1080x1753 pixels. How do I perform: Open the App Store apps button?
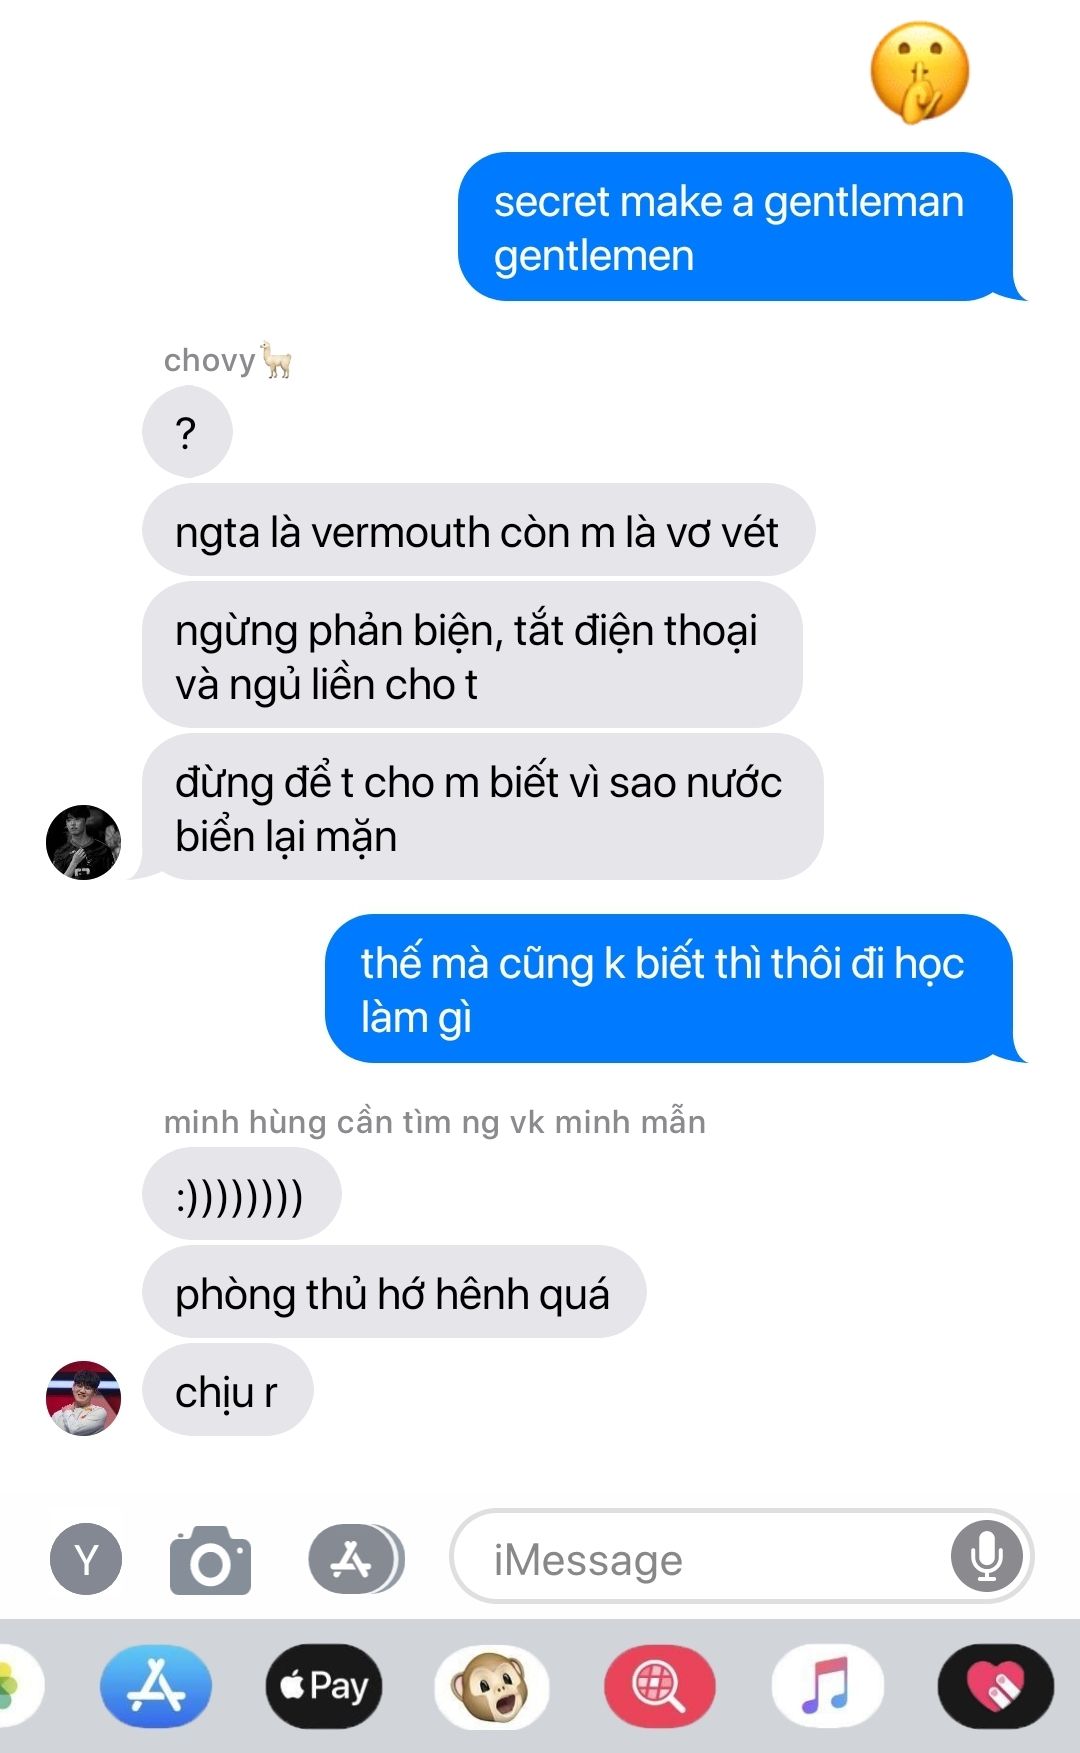point(356,1559)
